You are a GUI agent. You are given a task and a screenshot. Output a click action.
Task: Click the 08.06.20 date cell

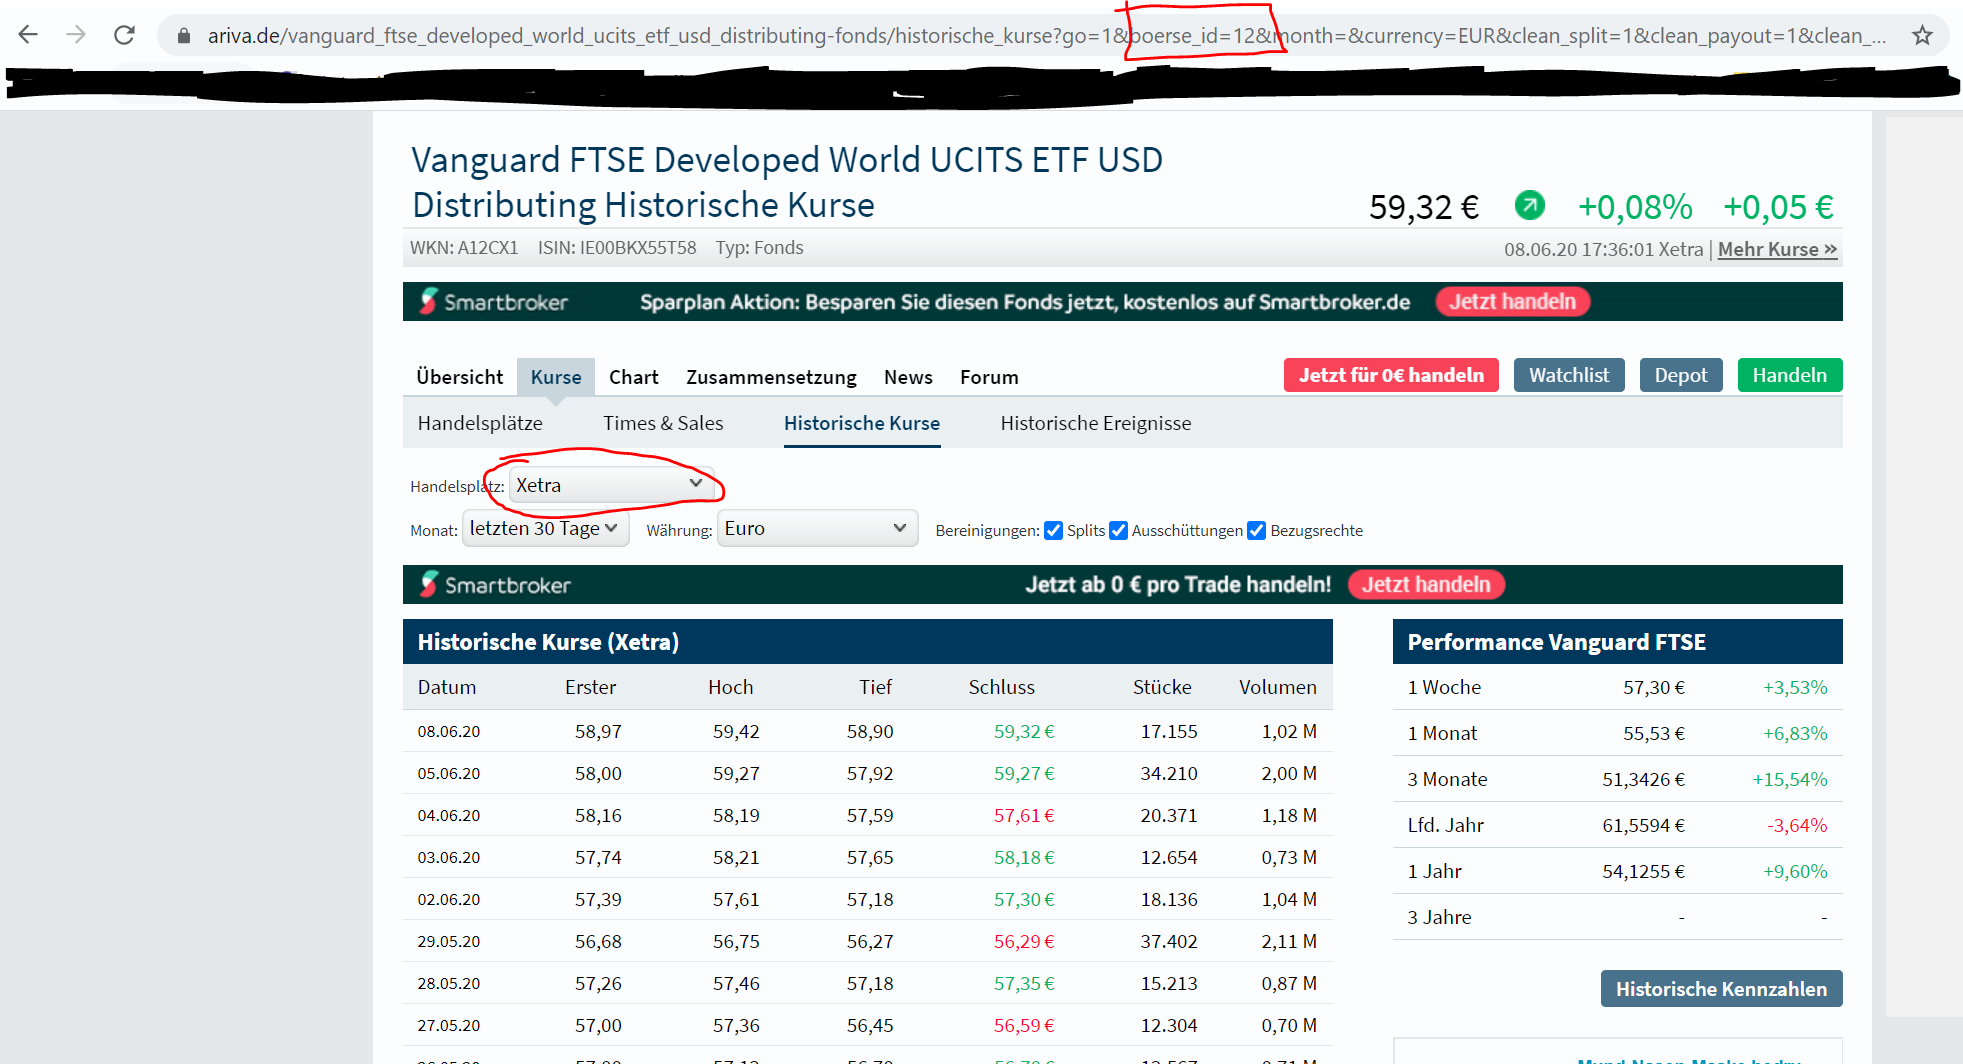coord(449,731)
